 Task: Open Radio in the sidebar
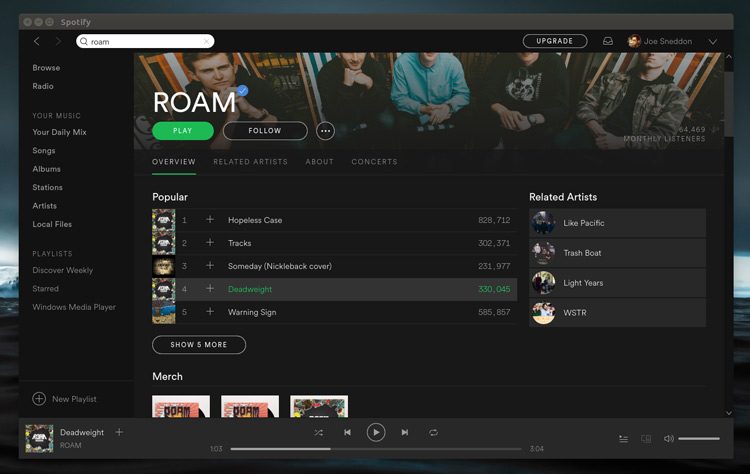(x=43, y=86)
